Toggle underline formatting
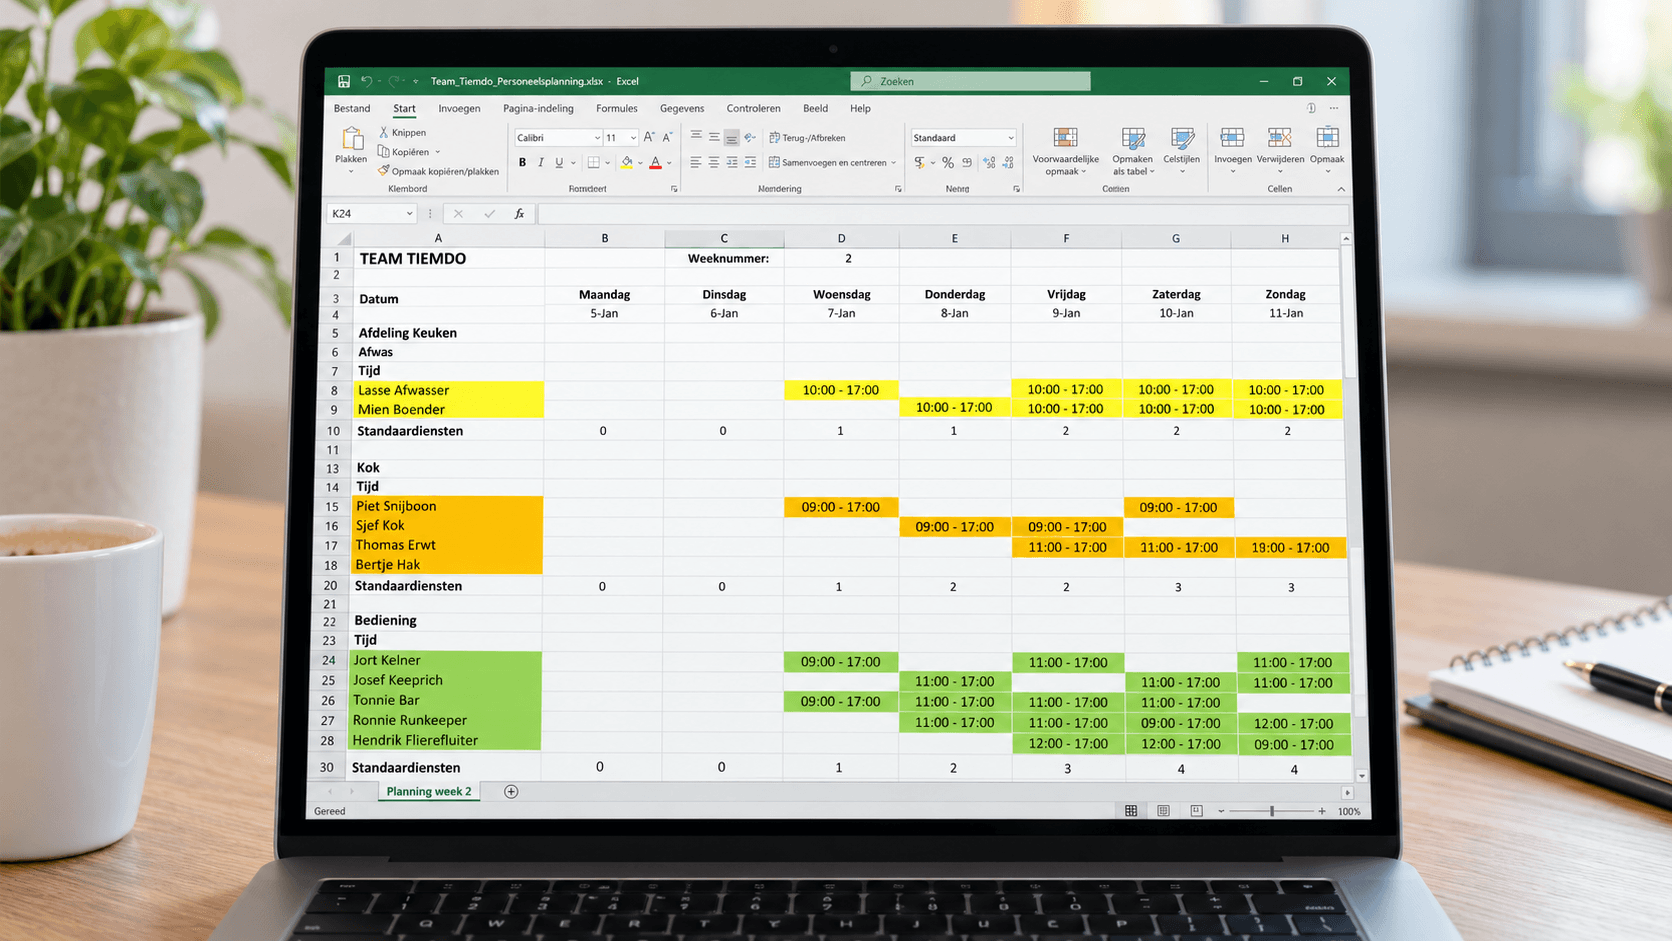This screenshot has width=1672, height=941. click(559, 162)
